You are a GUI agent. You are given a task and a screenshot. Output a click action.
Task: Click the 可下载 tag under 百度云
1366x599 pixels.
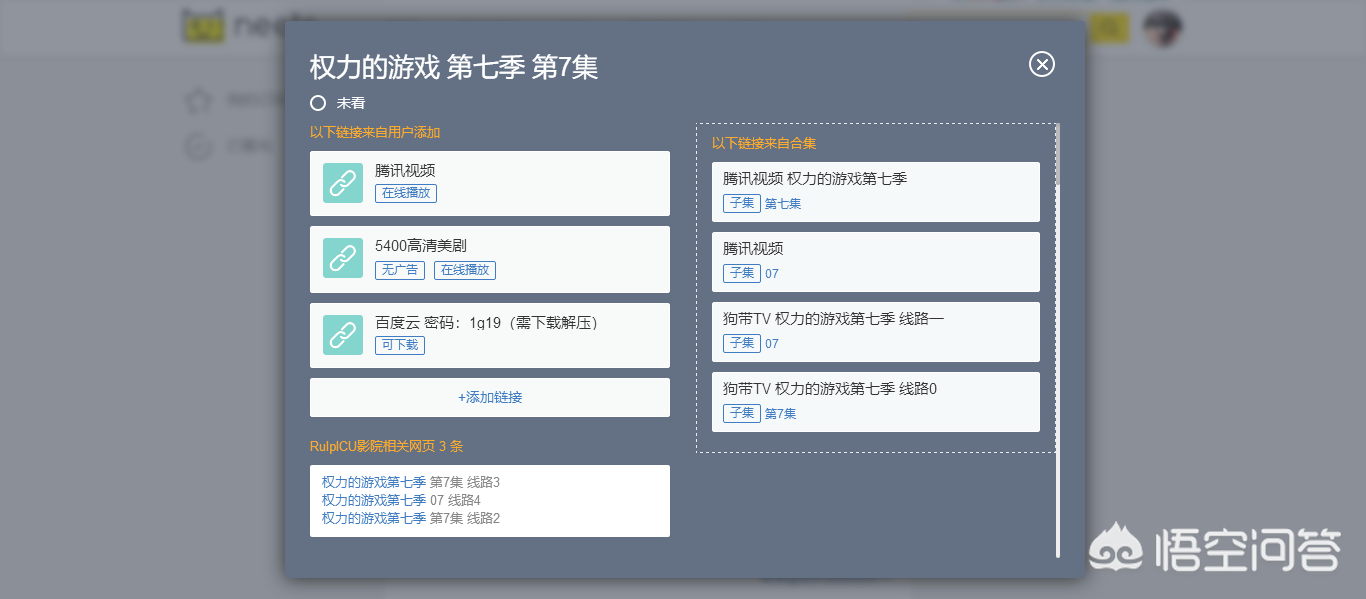point(400,345)
